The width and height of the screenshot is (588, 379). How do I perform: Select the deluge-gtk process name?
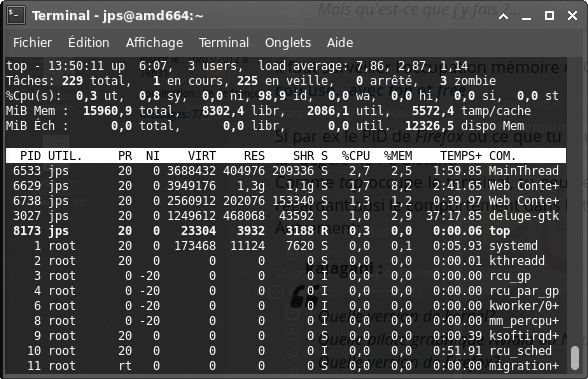[x=524, y=216]
